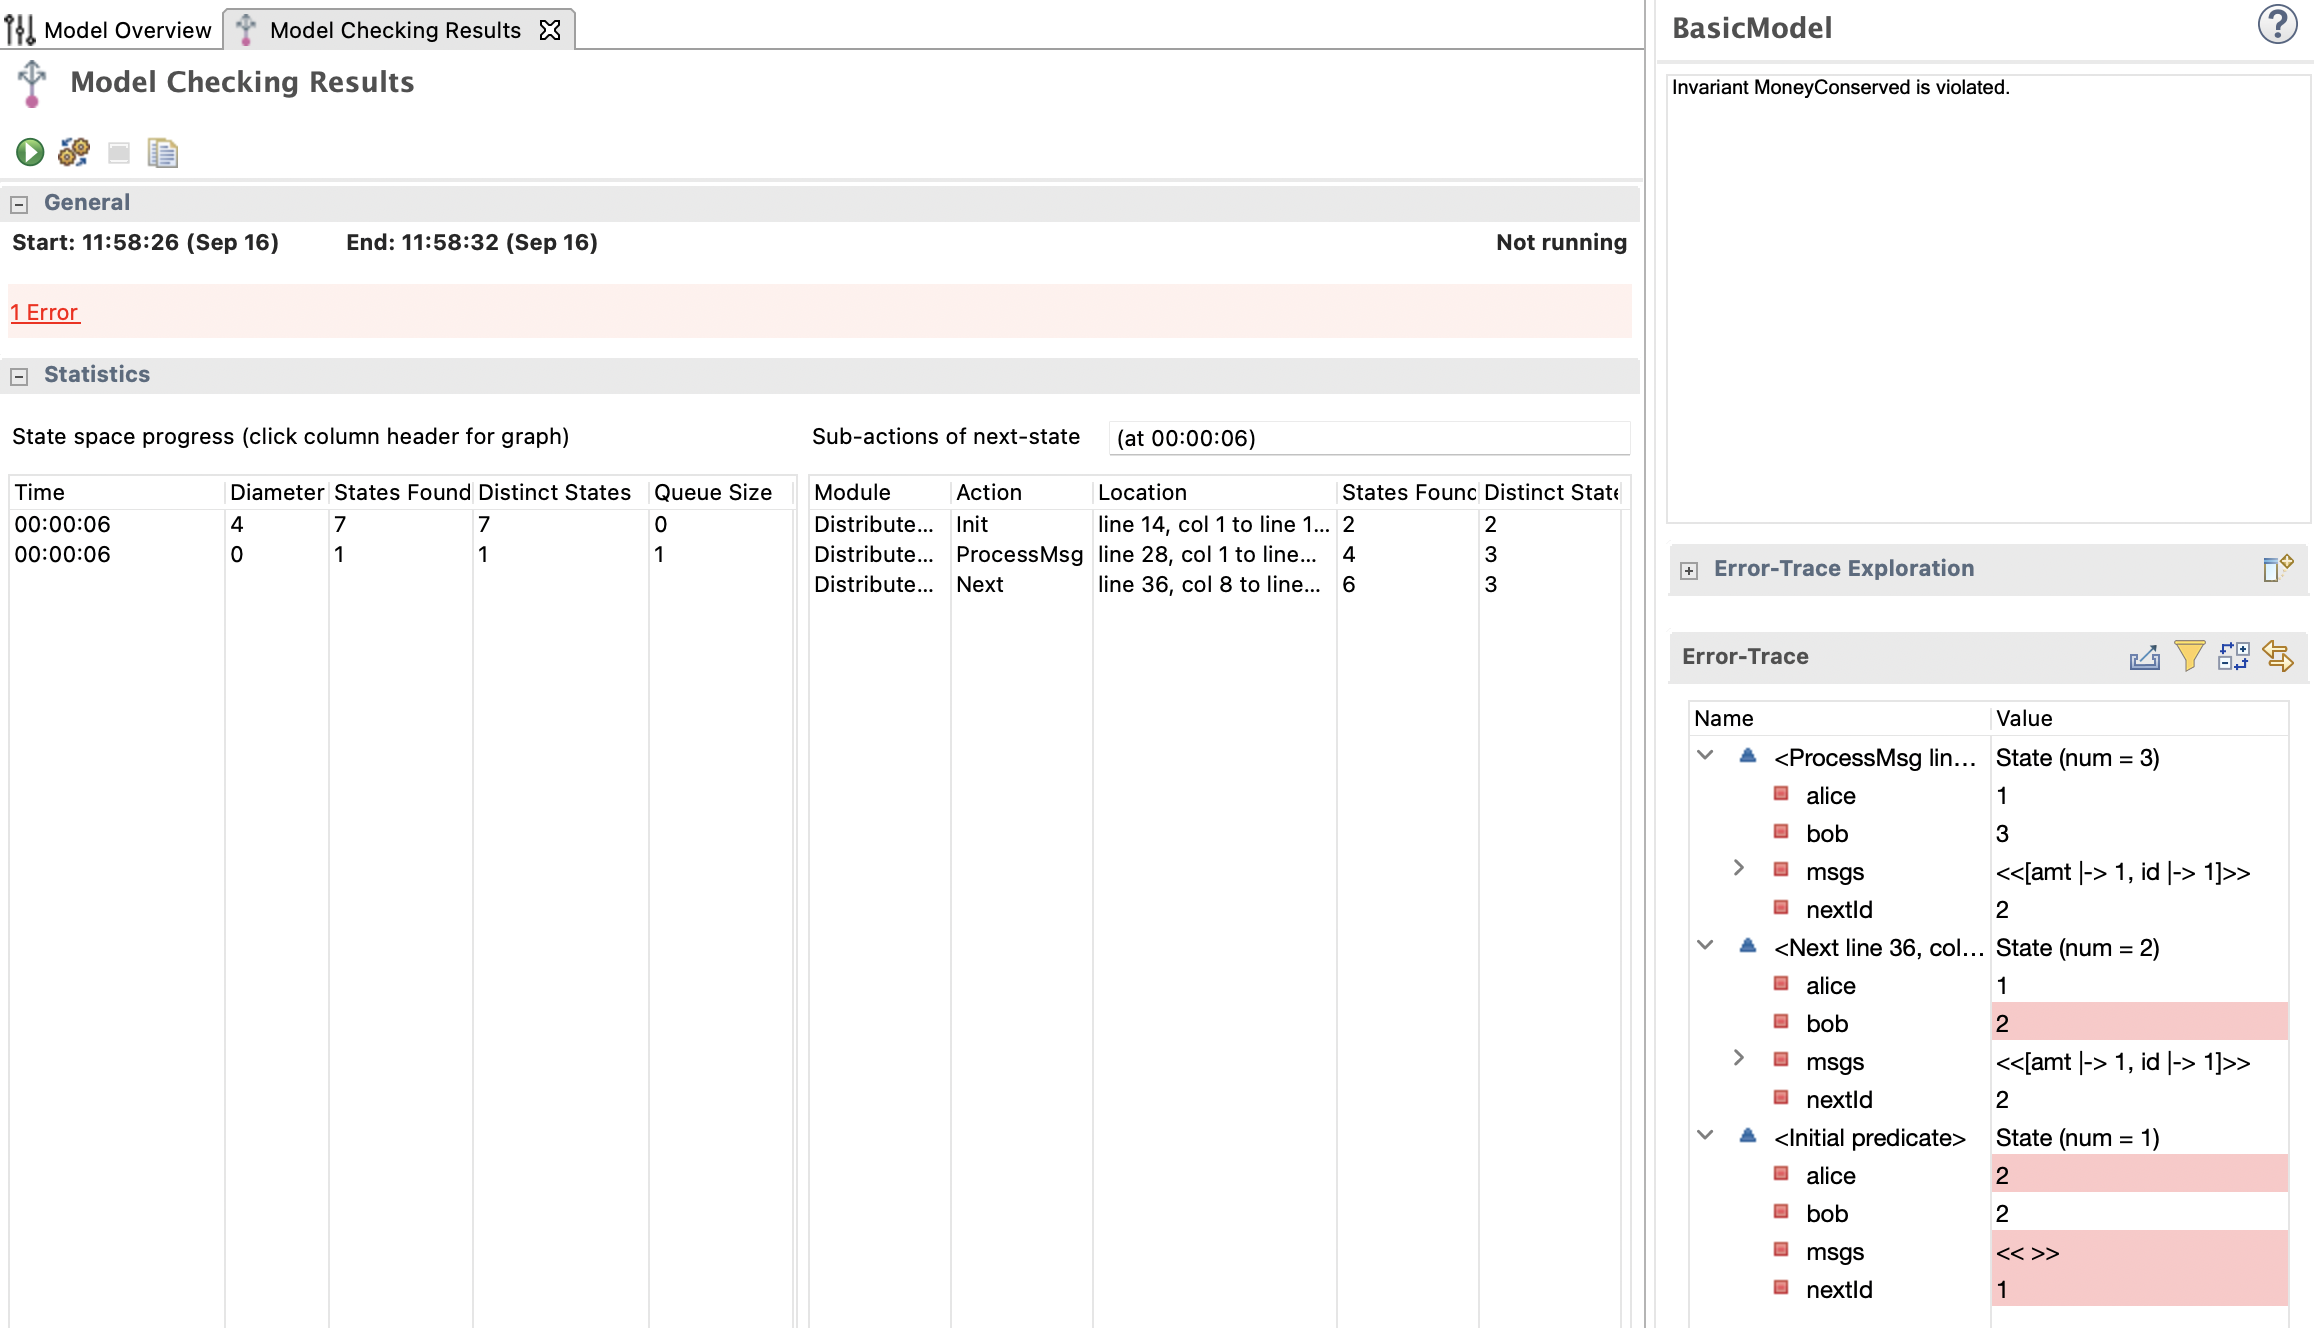2314x1328 pixels.
Task: Click the Action column header
Action: point(1022,492)
